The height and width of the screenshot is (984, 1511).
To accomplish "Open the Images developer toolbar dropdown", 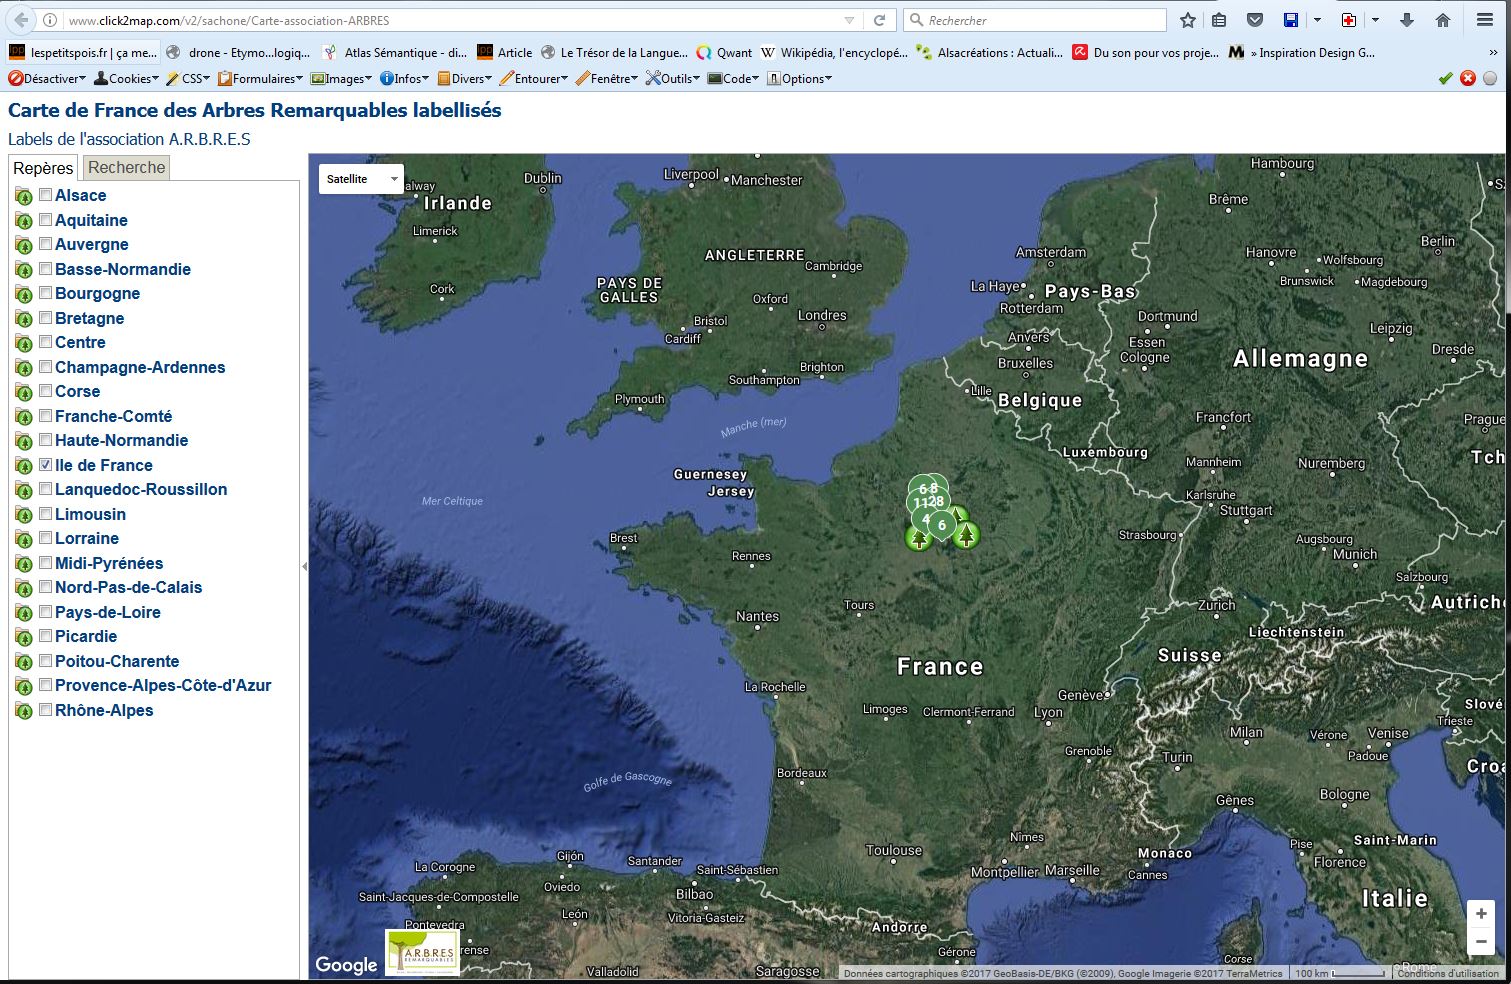I will (342, 79).
